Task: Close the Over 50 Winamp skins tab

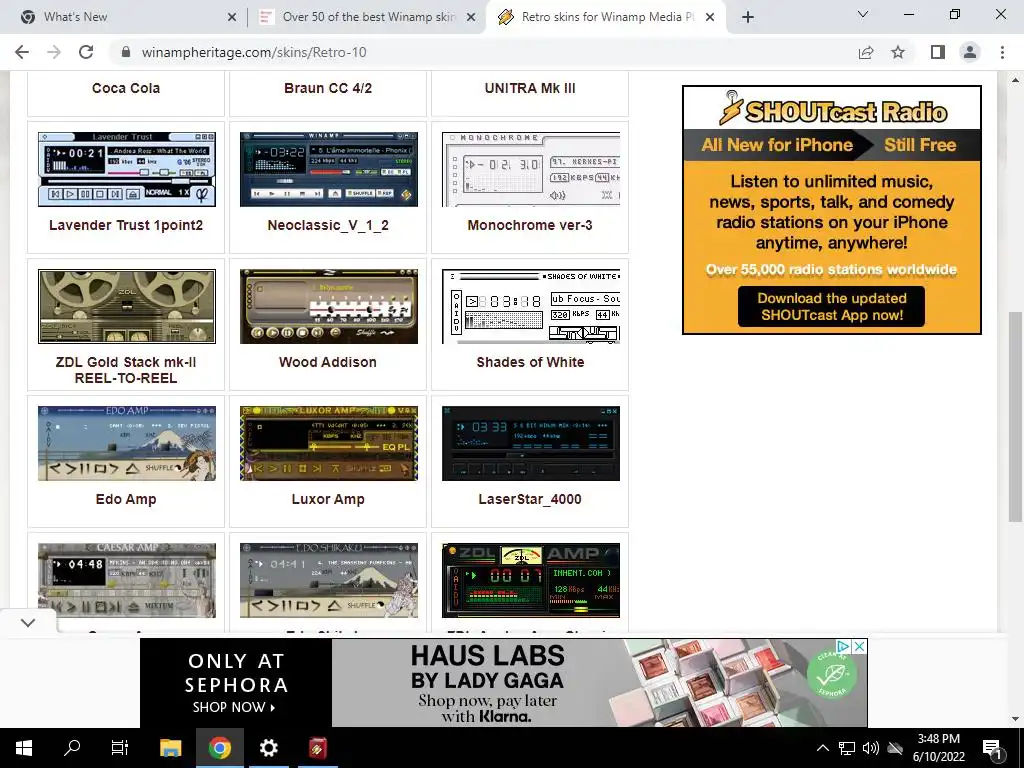Action: click(471, 17)
